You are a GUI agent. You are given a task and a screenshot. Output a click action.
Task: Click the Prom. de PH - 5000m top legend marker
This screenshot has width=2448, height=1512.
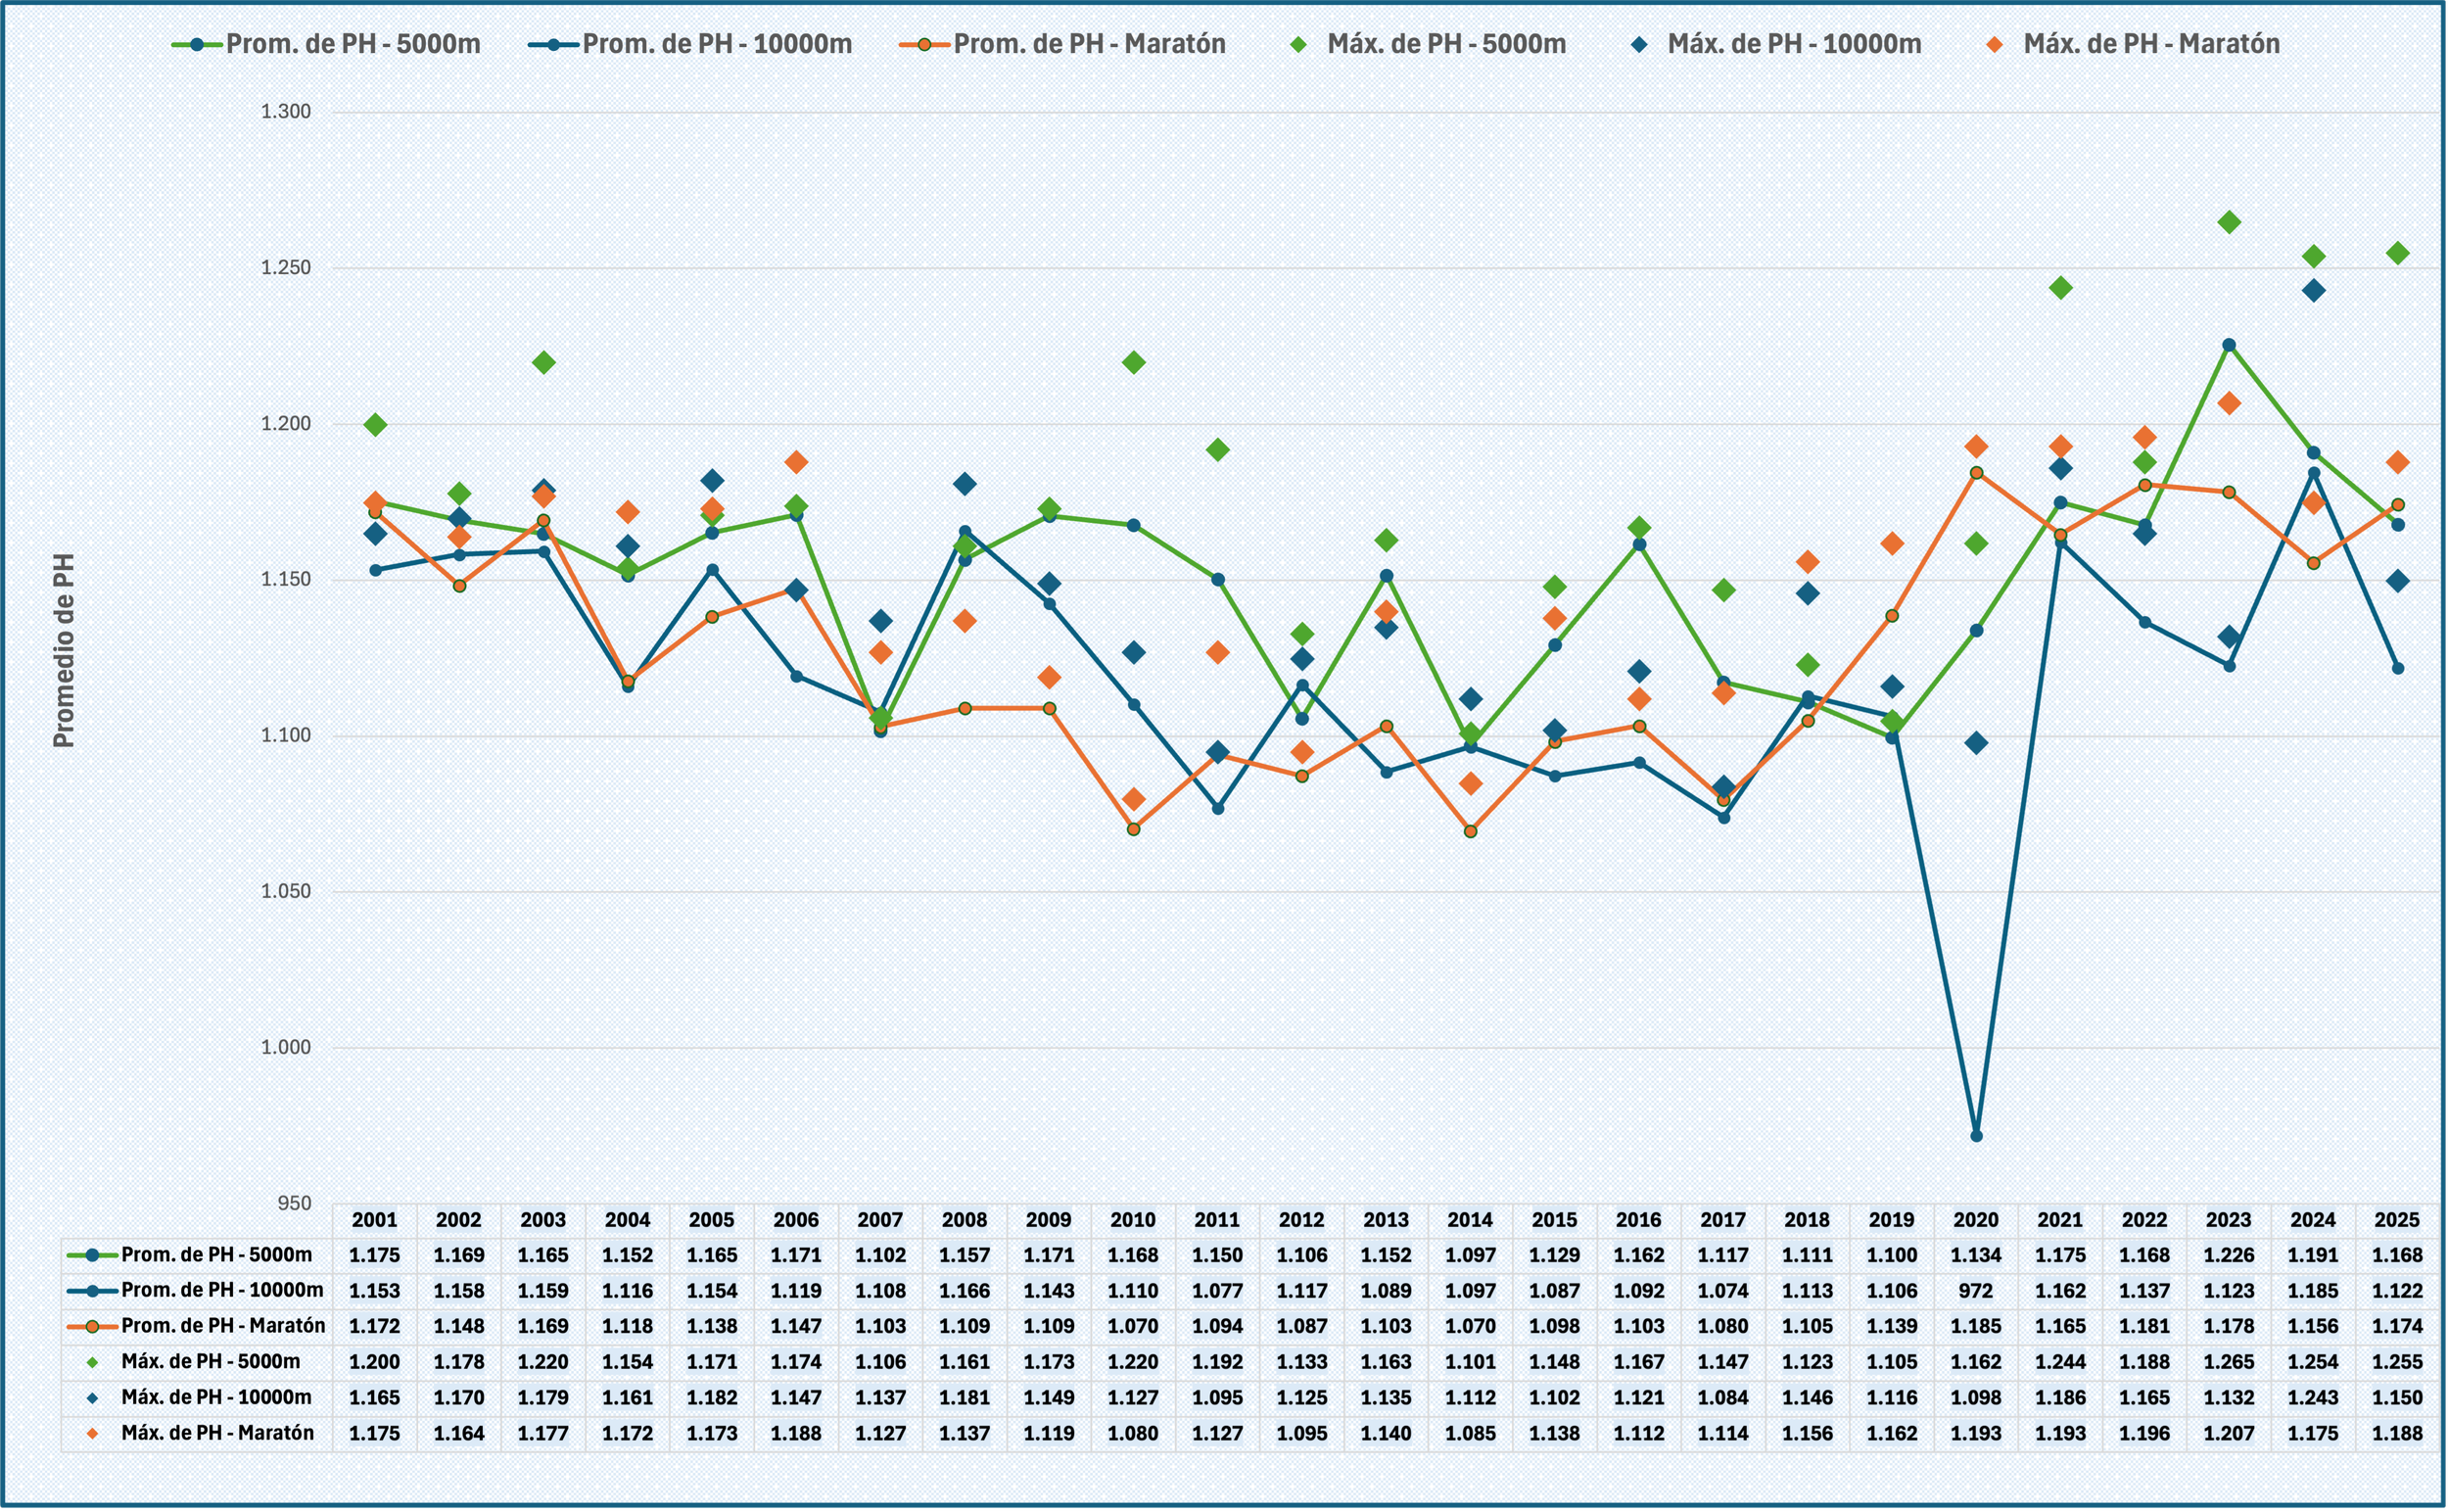(197, 45)
